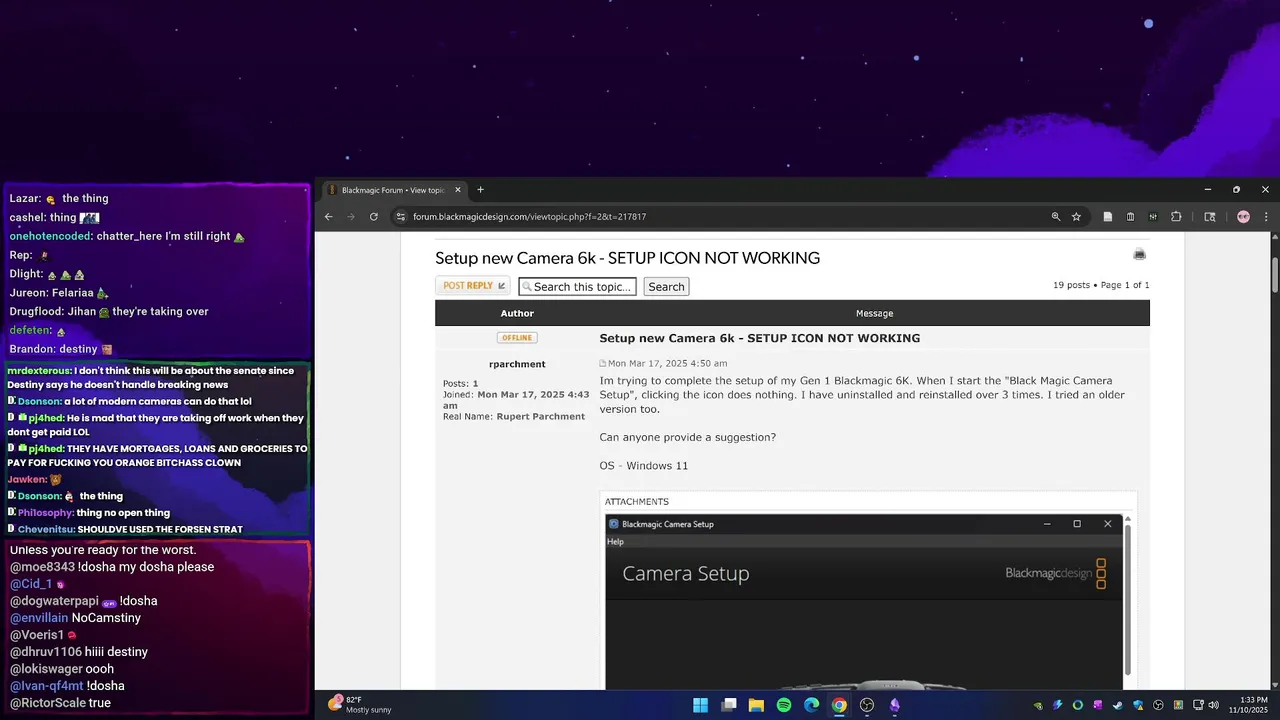
Task: Open the network tray icon
Action: click(x=1198, y=705)
